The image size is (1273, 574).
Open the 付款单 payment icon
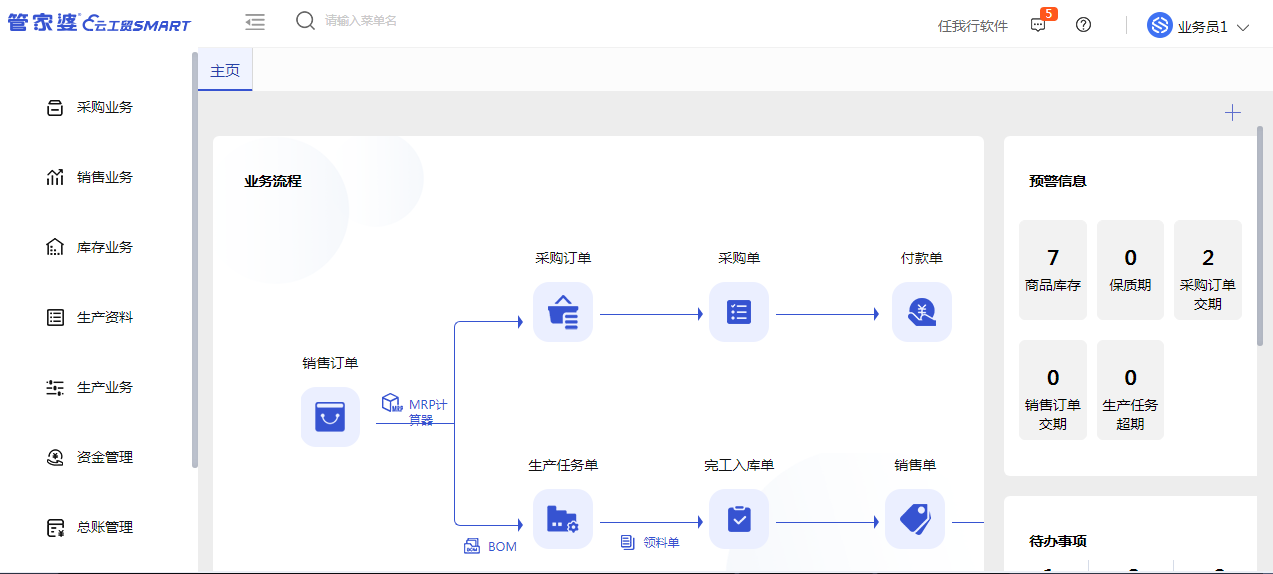(x=921, y=312)
